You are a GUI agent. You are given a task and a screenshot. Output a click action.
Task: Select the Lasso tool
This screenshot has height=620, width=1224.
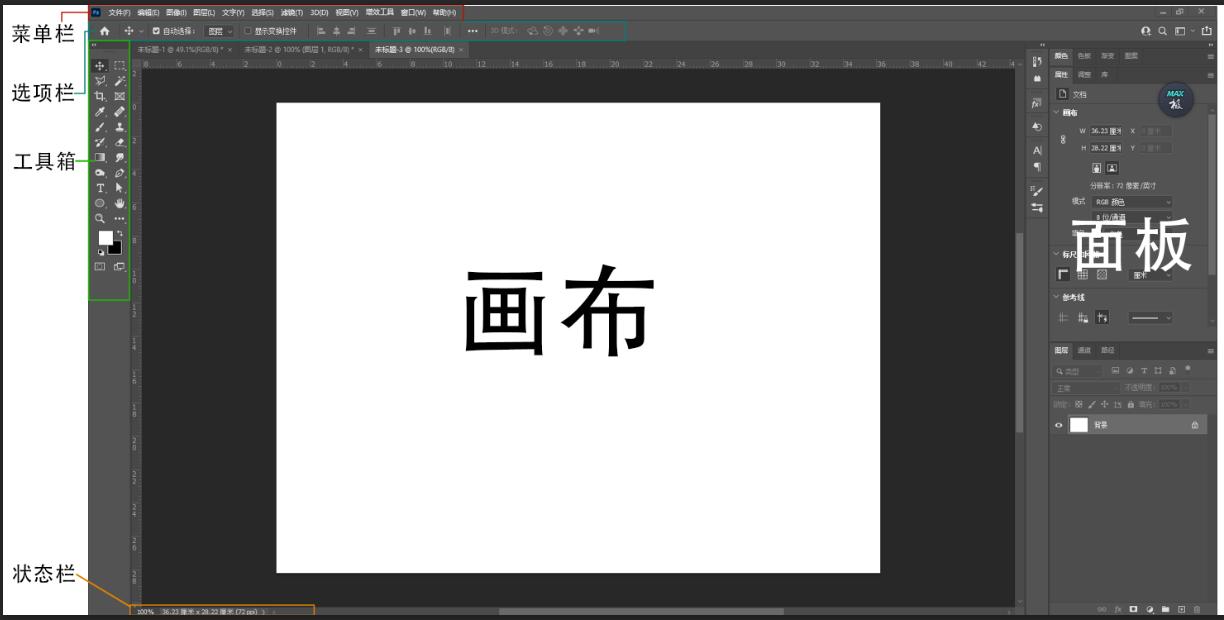click(x=98, y=80)
